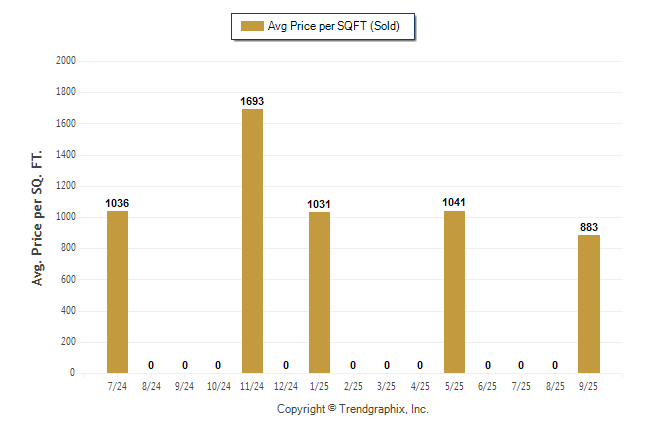
Task: Click the 9/25 bar
Action: [589, 304]
